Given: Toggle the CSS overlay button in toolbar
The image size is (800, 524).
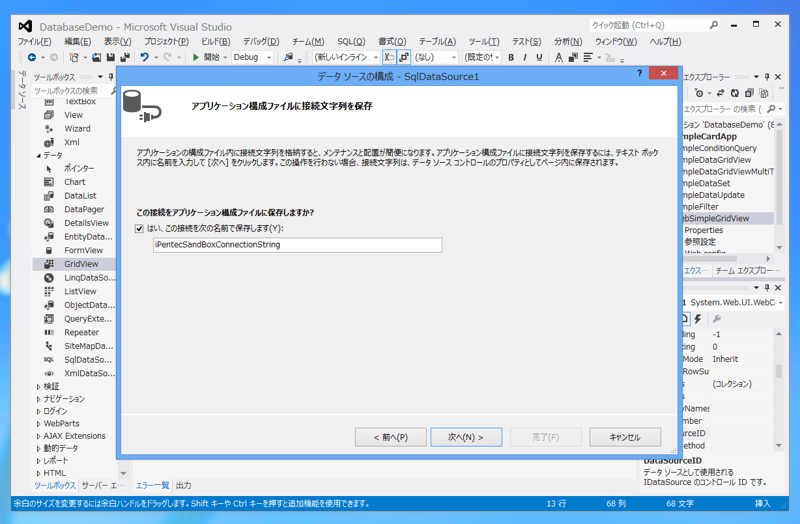Looking at the screenshot, I should pyautogui.click(x=404, y=57).
